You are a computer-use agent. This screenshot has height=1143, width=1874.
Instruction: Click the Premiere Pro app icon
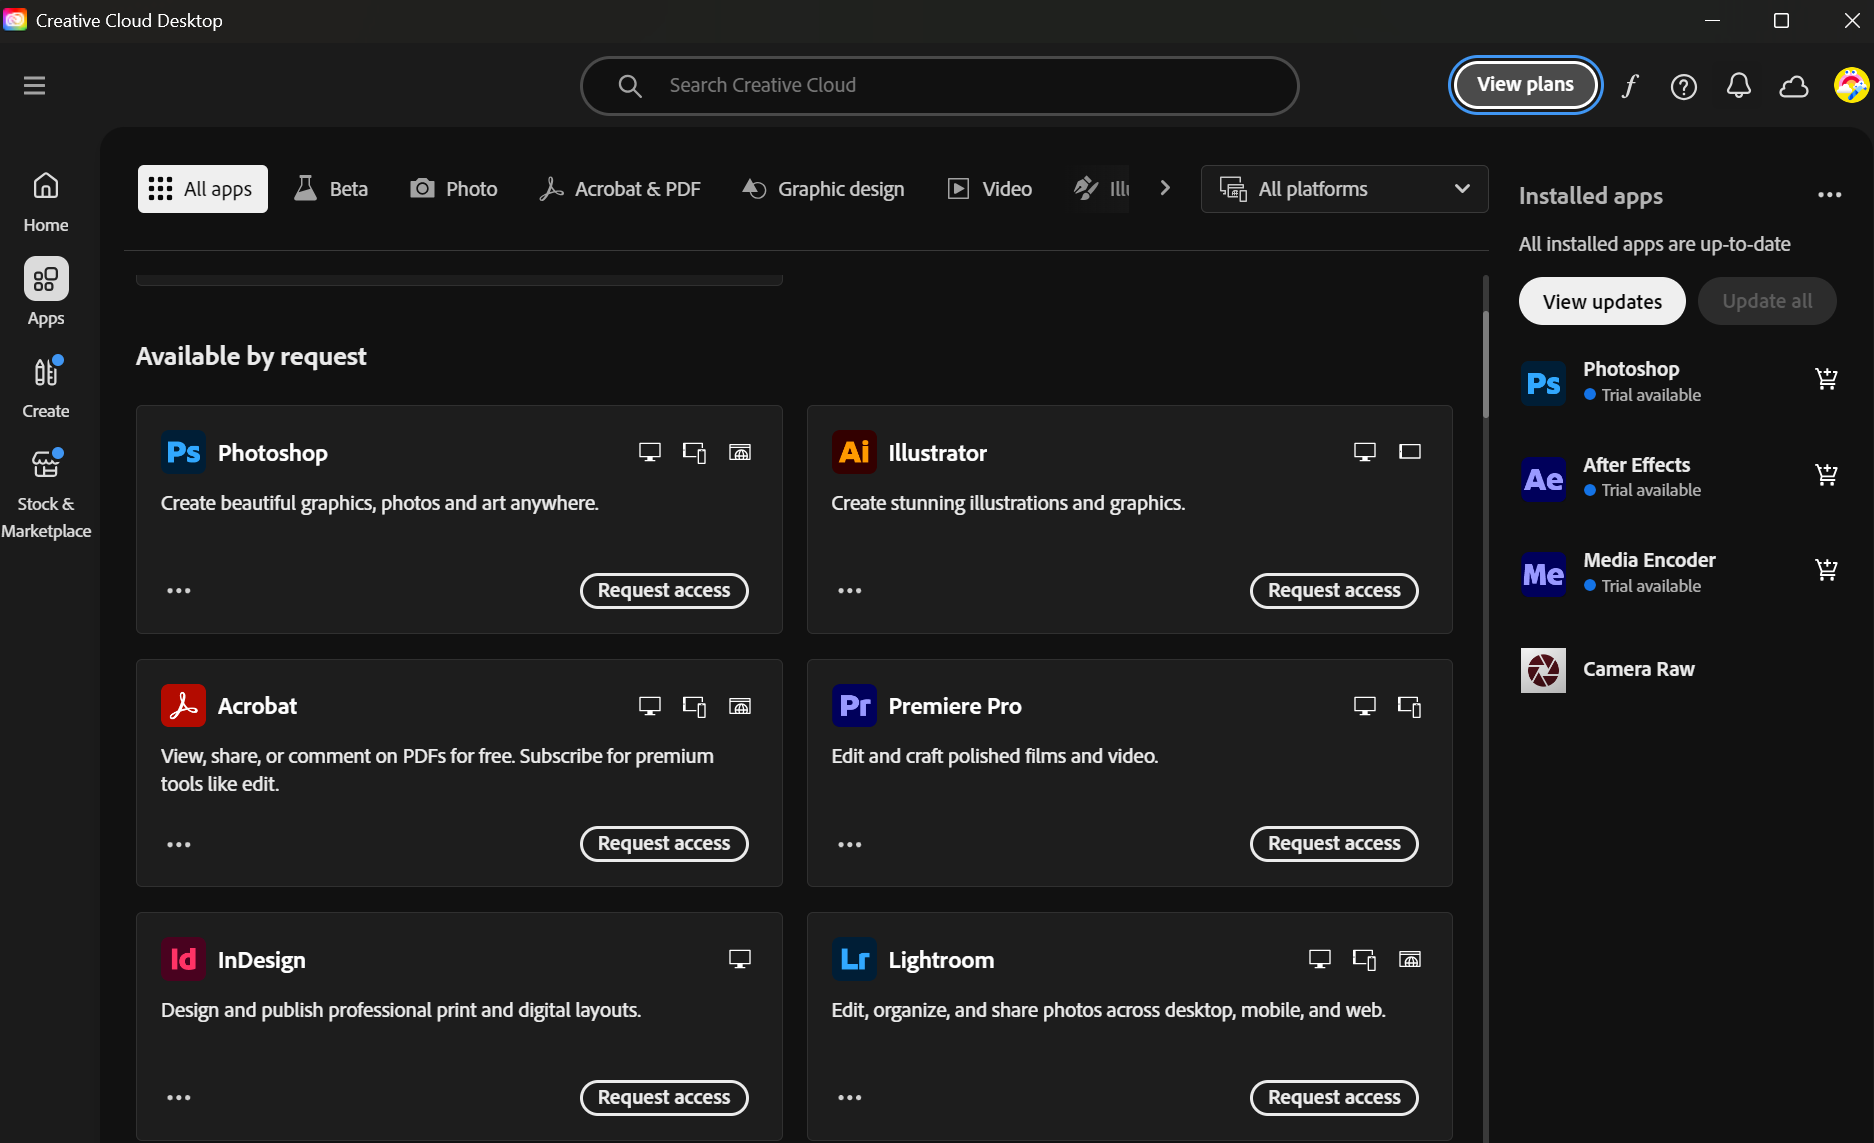pos(854,706)
